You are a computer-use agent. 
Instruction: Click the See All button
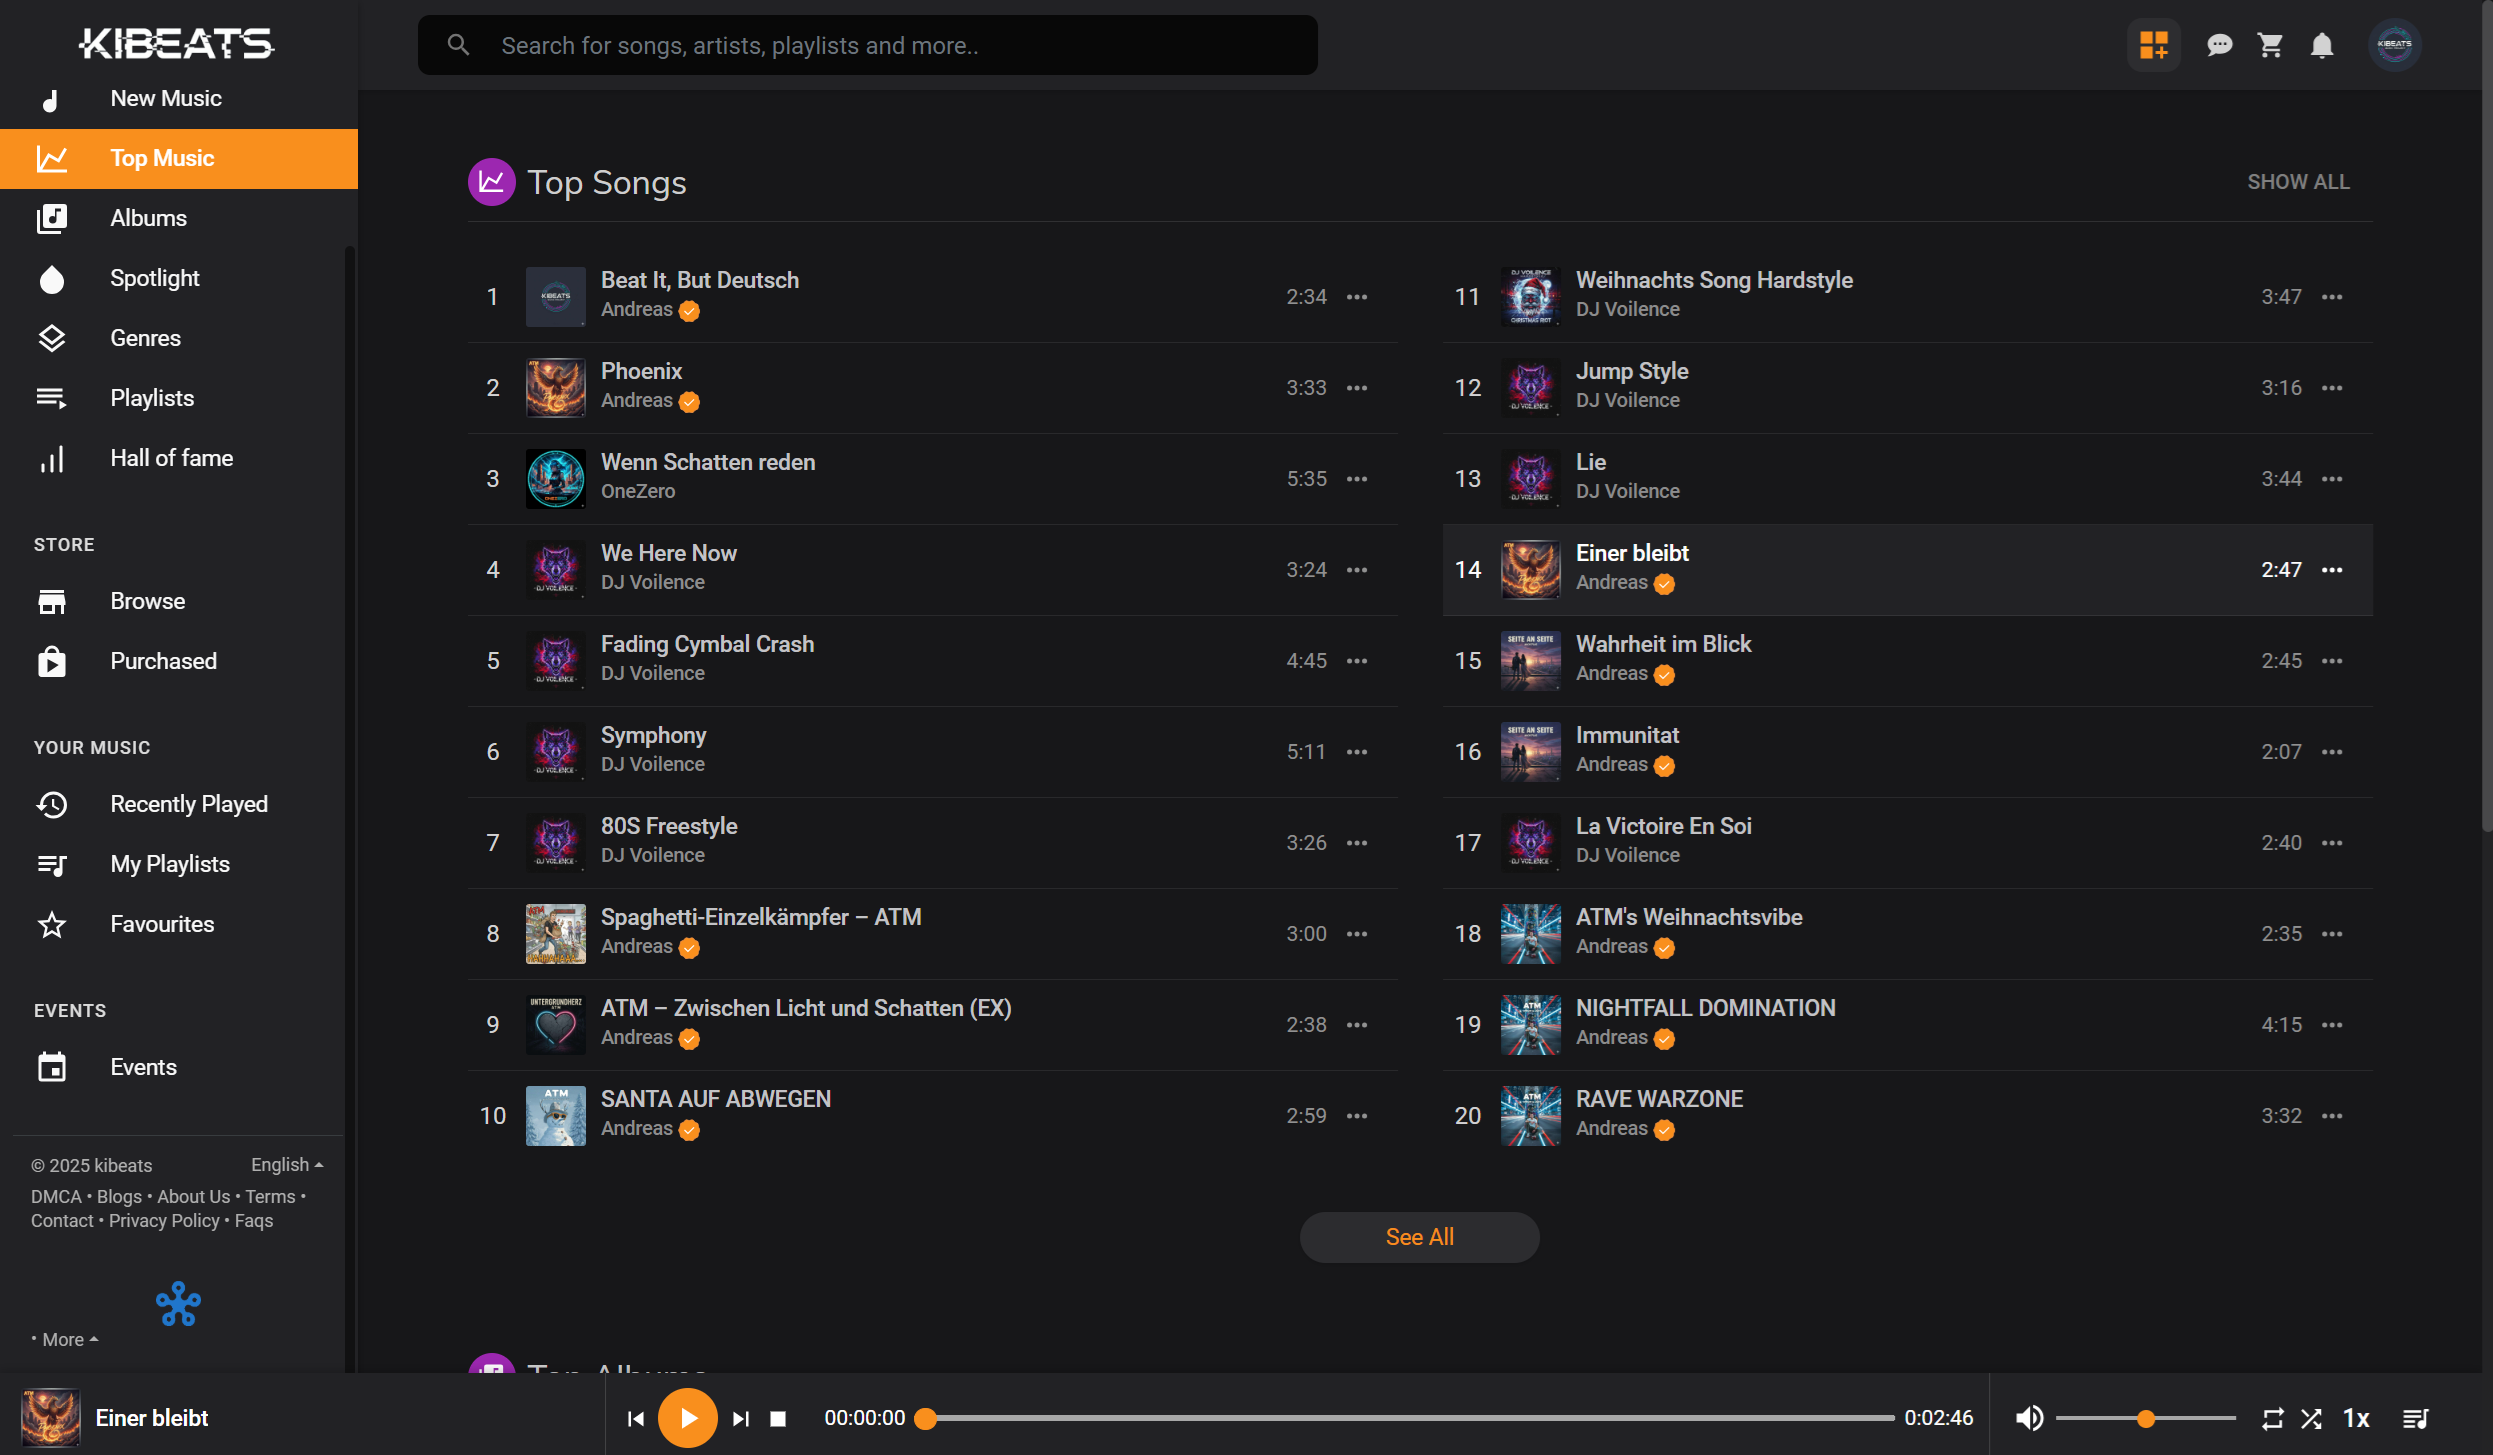point(1419,1237)
